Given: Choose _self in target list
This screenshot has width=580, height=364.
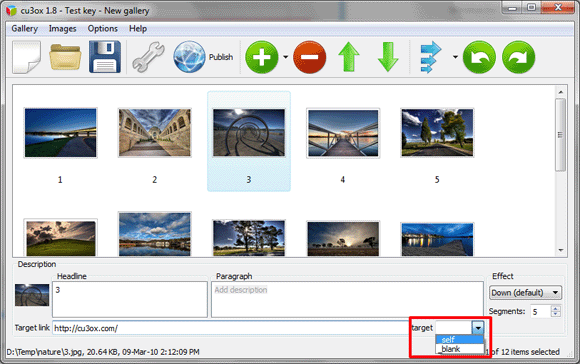Looking at the screenshot, I should (460, 339).
